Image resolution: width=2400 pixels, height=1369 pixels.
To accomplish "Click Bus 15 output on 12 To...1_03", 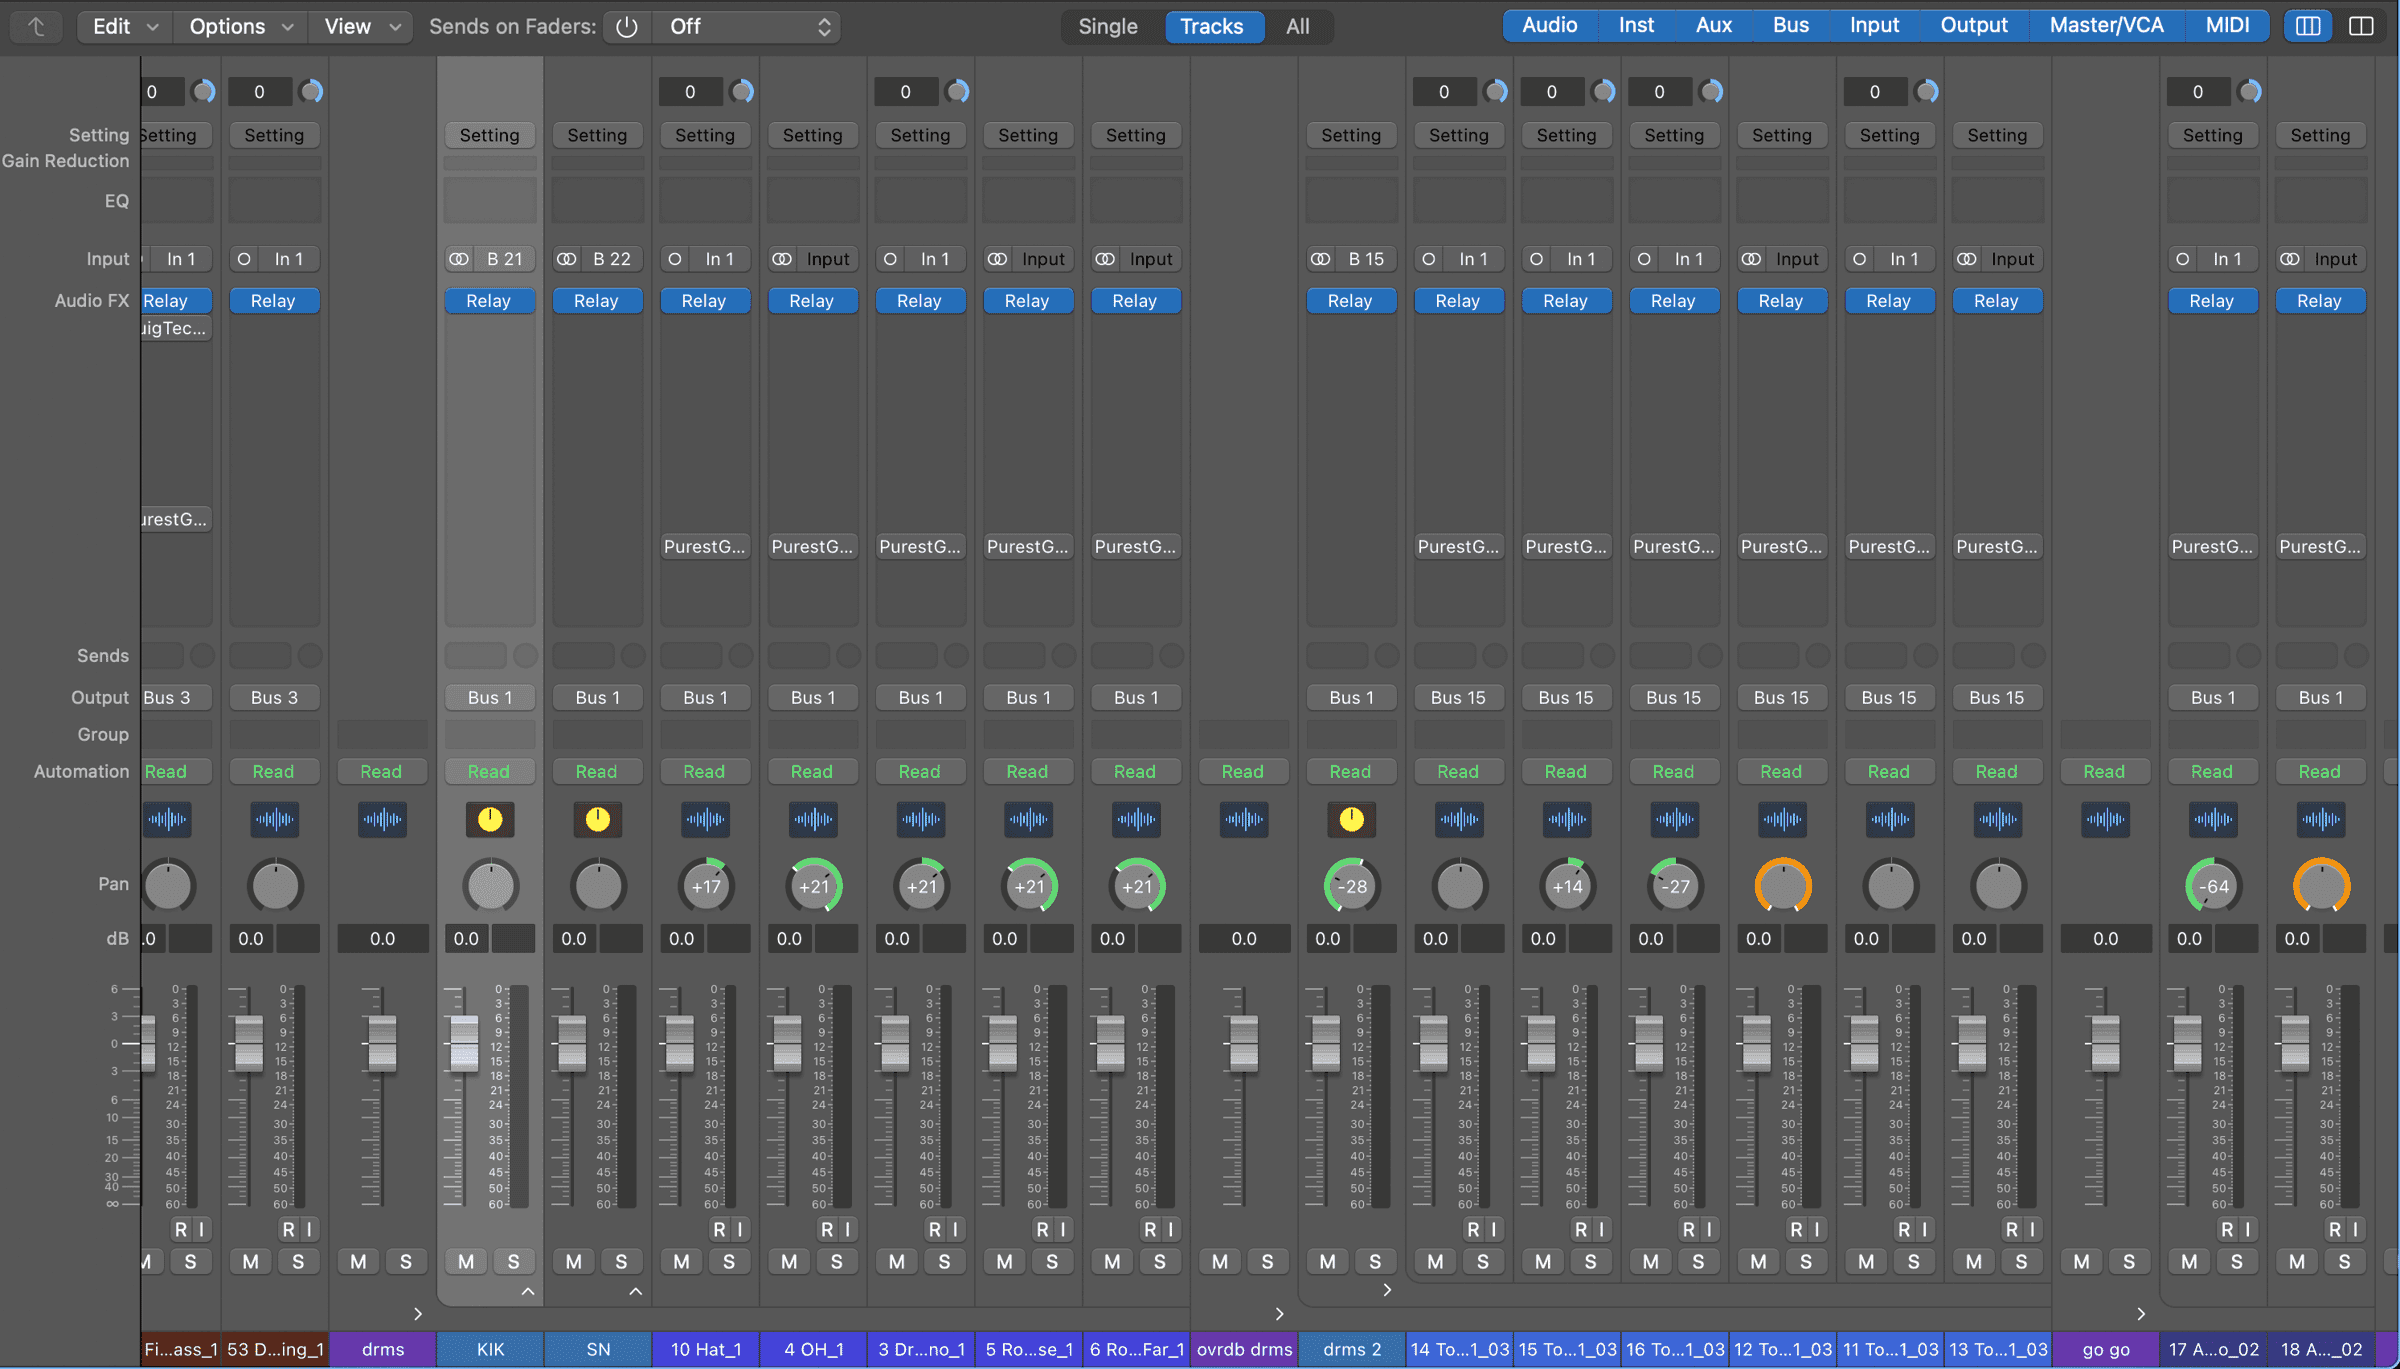I will 1781,697.
